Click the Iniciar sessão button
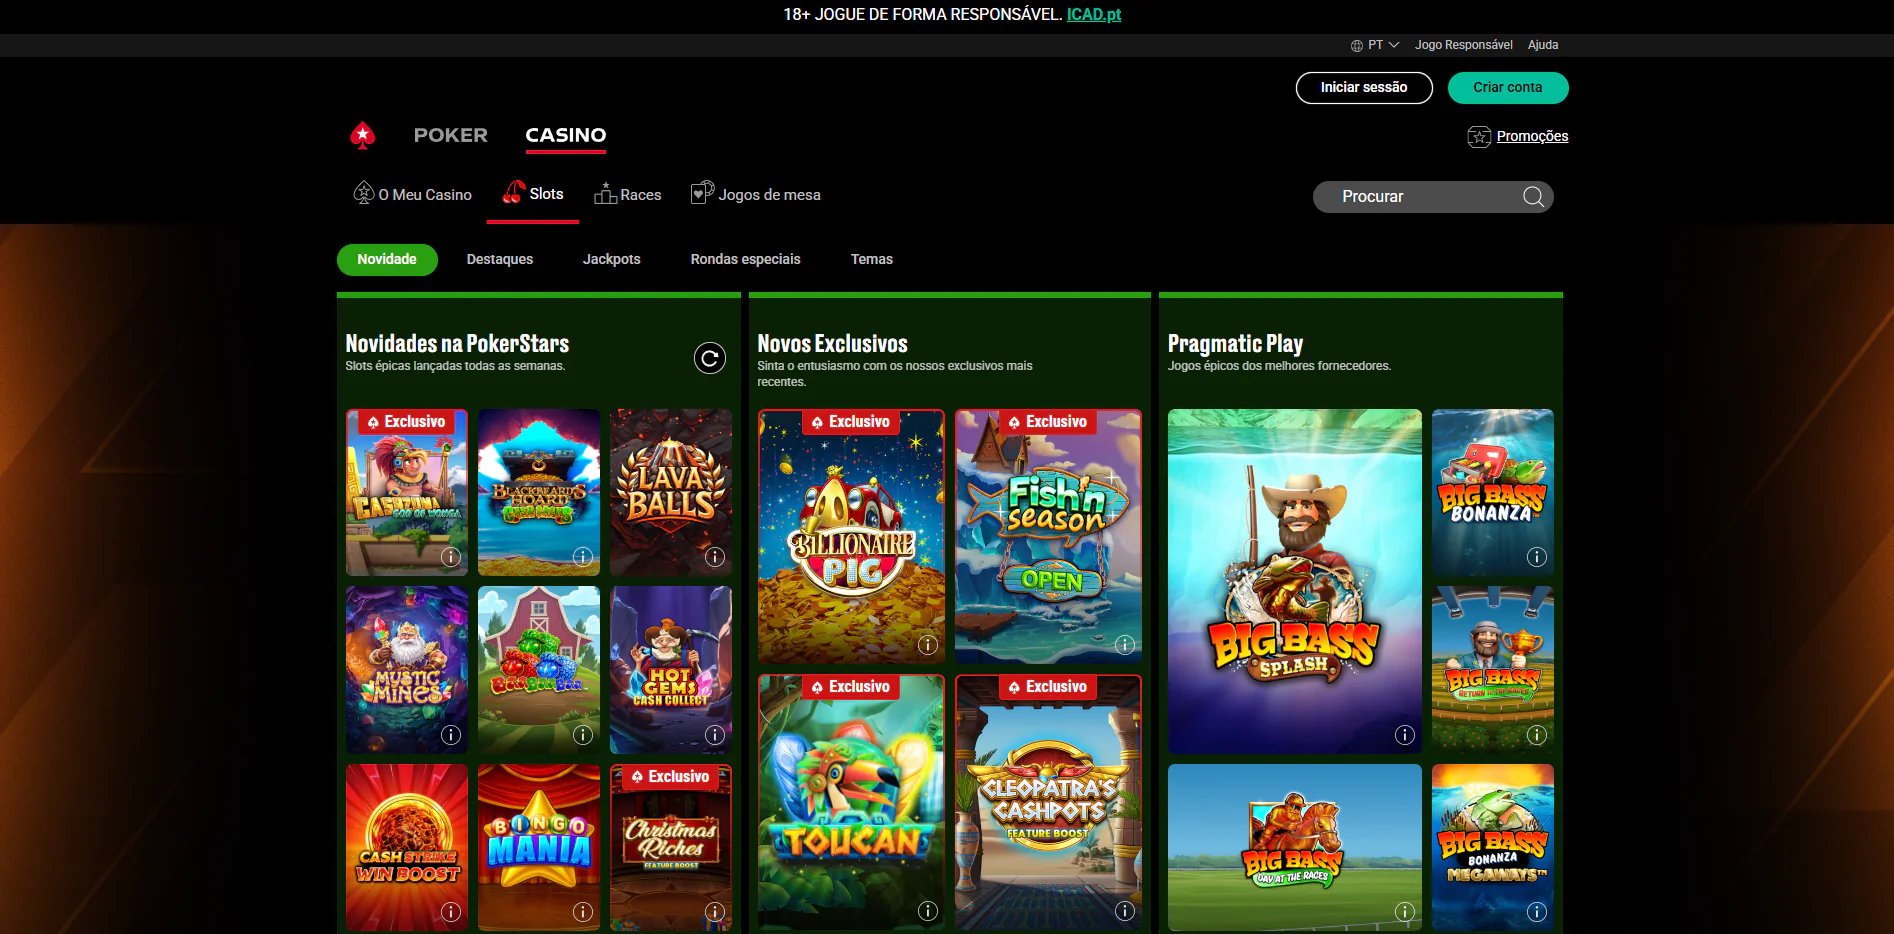Image resolution: width=1894 pixels, height=934 pixels. tap(1363, 88)
